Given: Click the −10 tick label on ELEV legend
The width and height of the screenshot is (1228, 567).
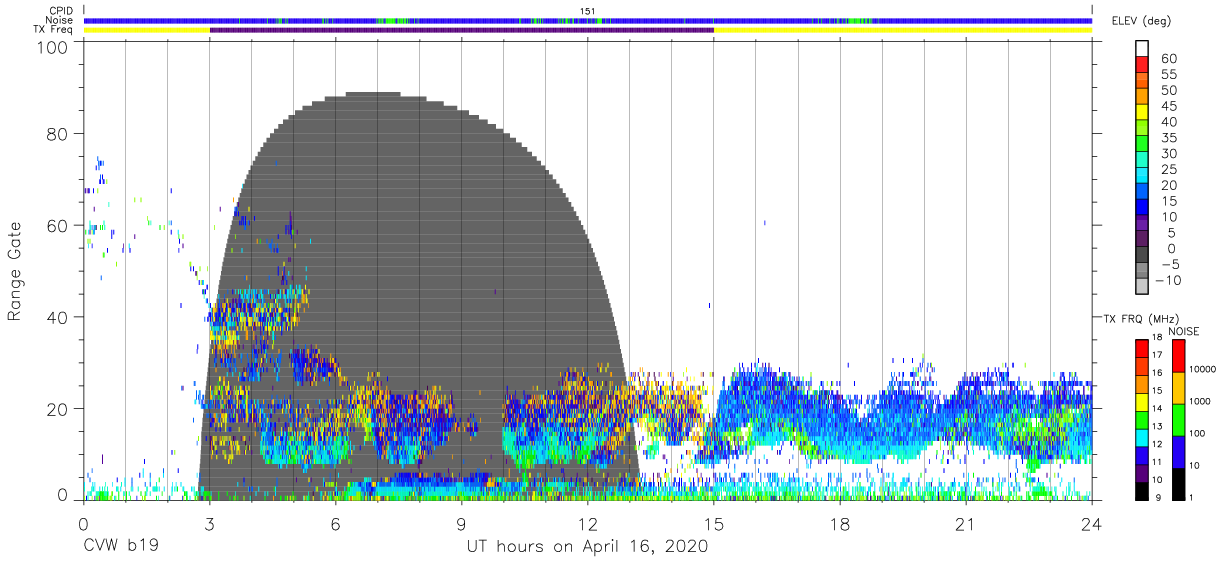Looking at the screenshot, I should 1167,280.
